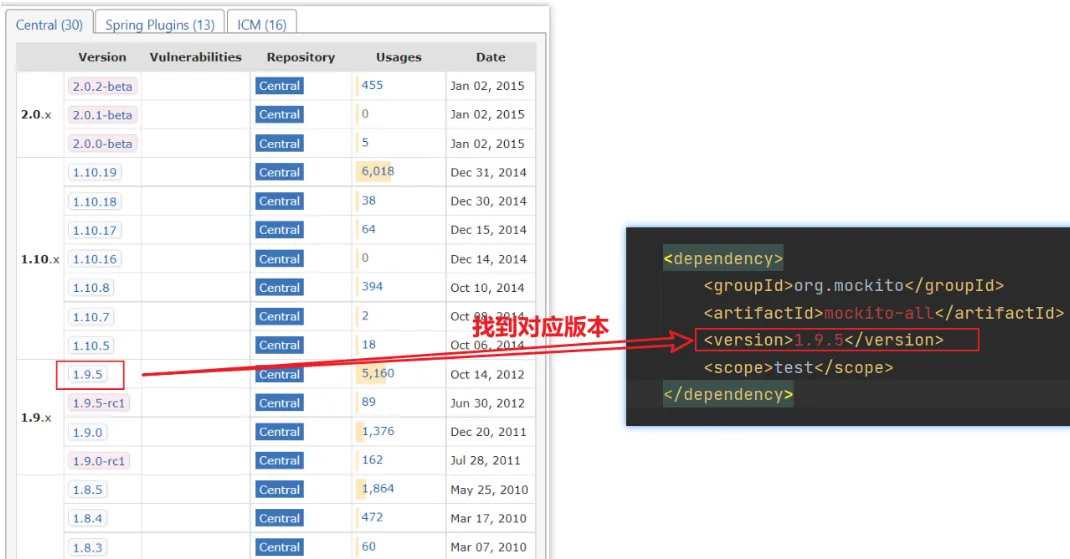Open version 2.0.1-beta link
1070x559 pixels.
(x=102, y=115)
